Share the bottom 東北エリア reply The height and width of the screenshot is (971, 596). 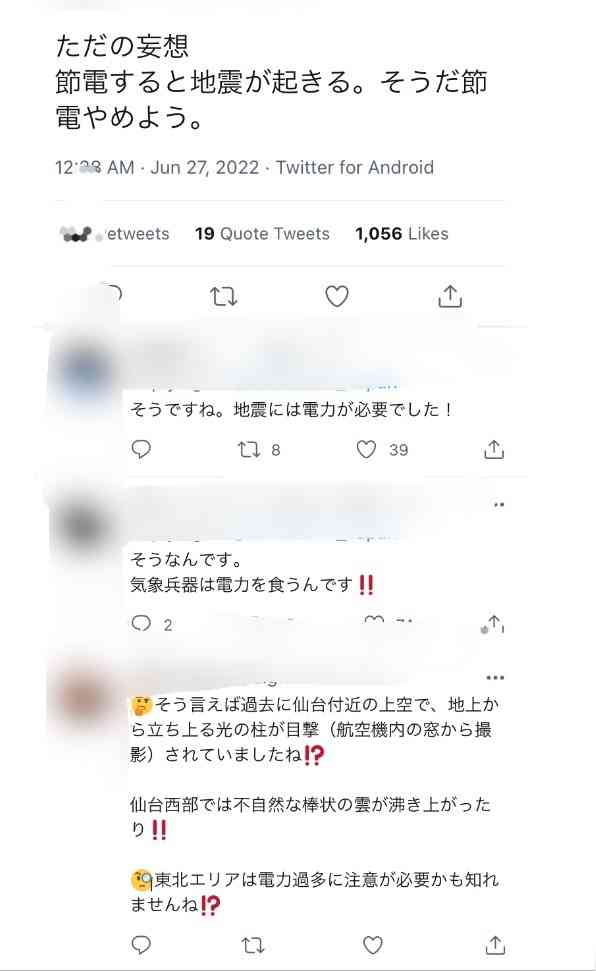point(494,945)
